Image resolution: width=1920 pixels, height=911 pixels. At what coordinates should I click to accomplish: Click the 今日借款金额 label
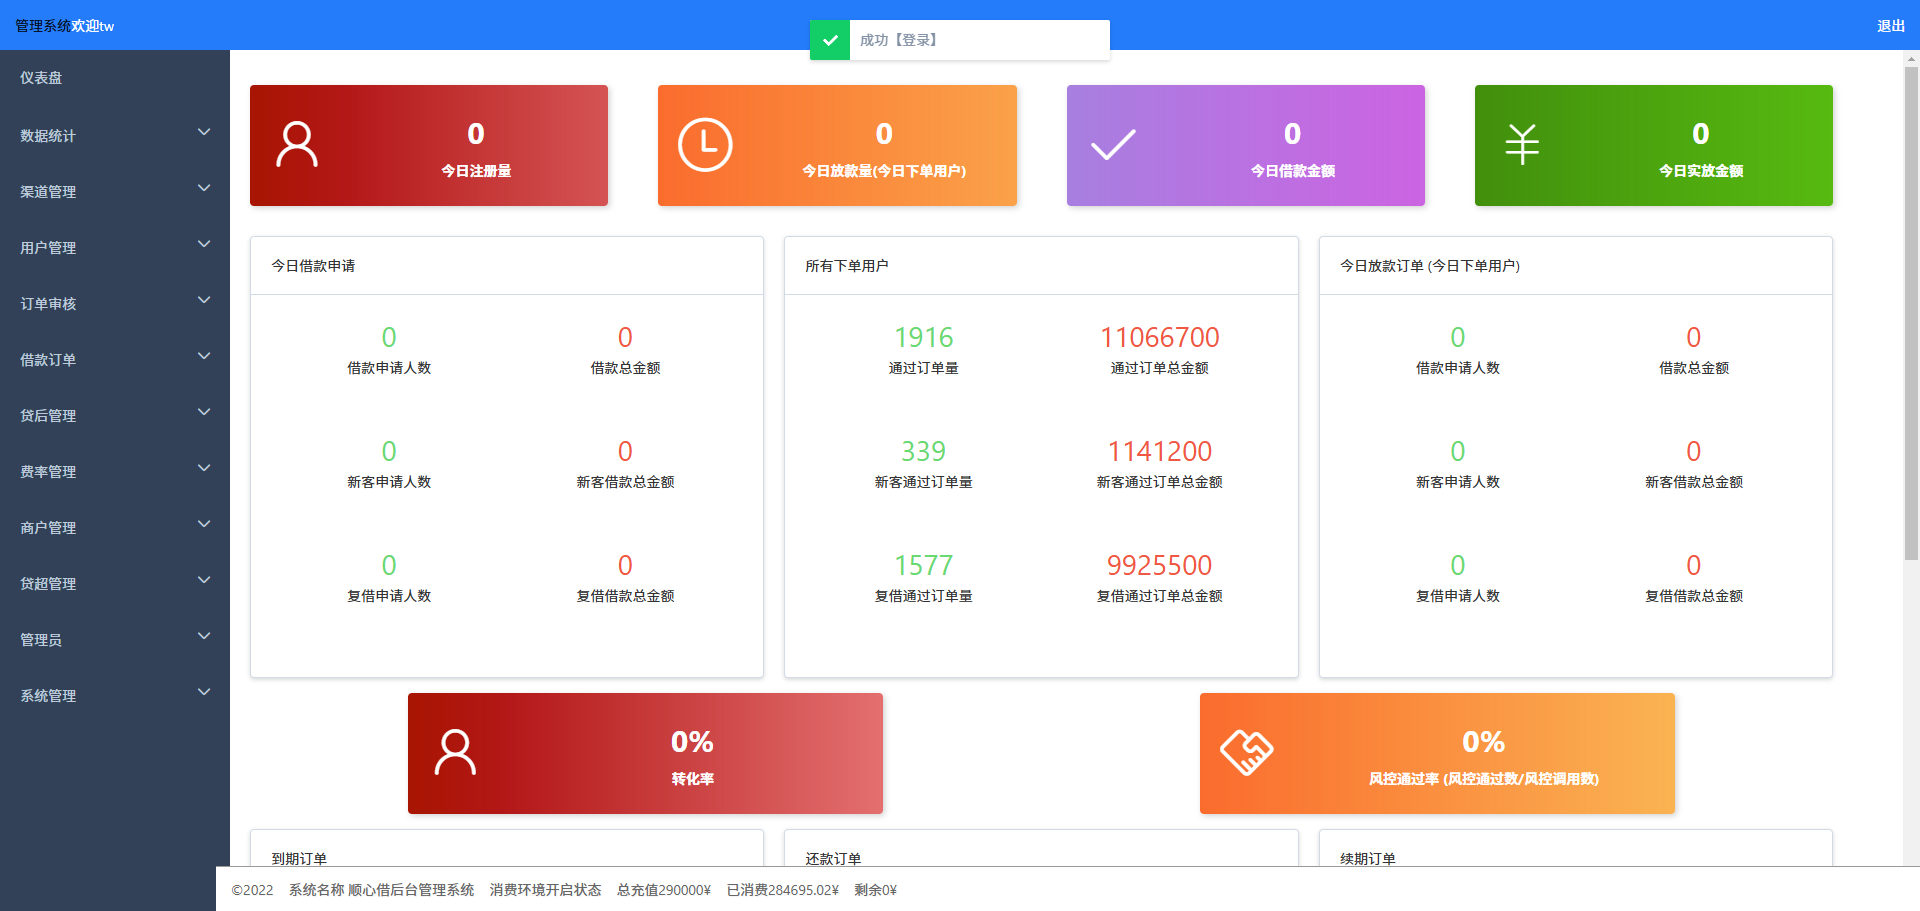[x=1293, y=171]
